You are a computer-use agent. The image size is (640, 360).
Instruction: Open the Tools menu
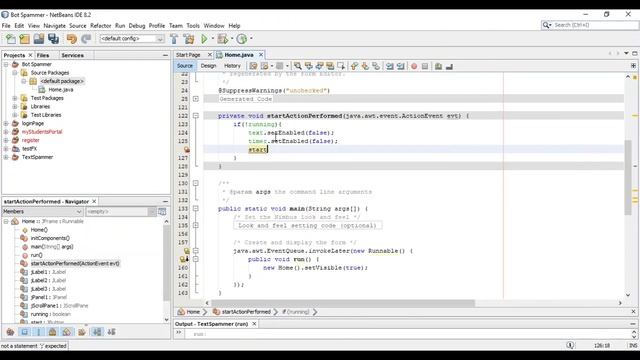[x=193, y=26]
